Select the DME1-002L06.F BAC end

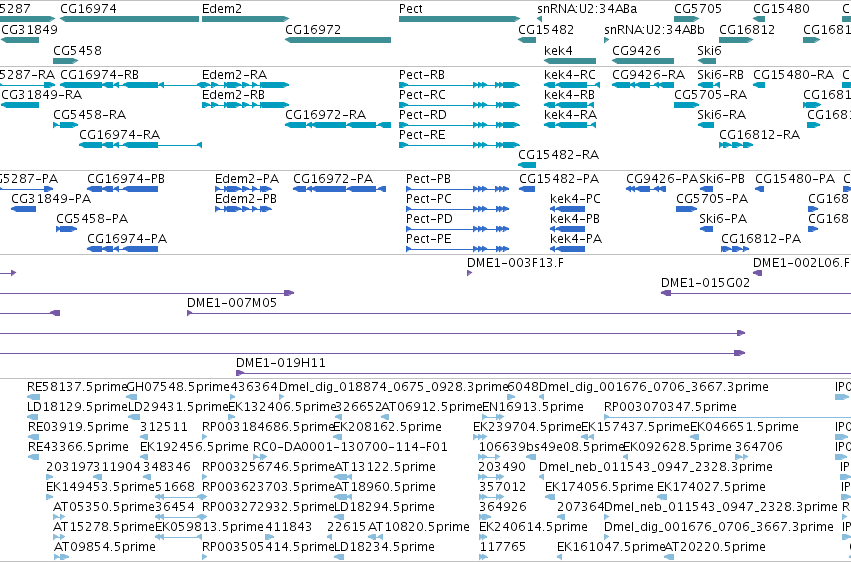758,273
